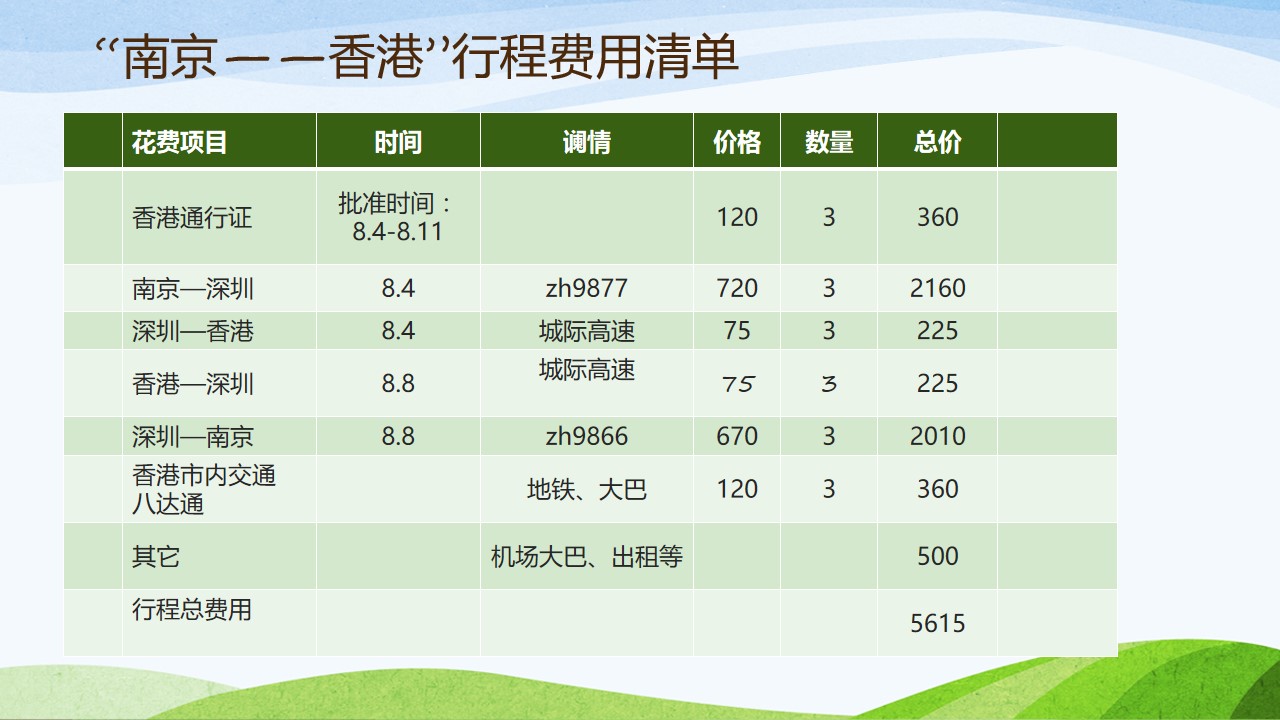The width and height of the screenshot is (1280, 720).
Task: Select the zh9866 flight cell
Action: 586,436
